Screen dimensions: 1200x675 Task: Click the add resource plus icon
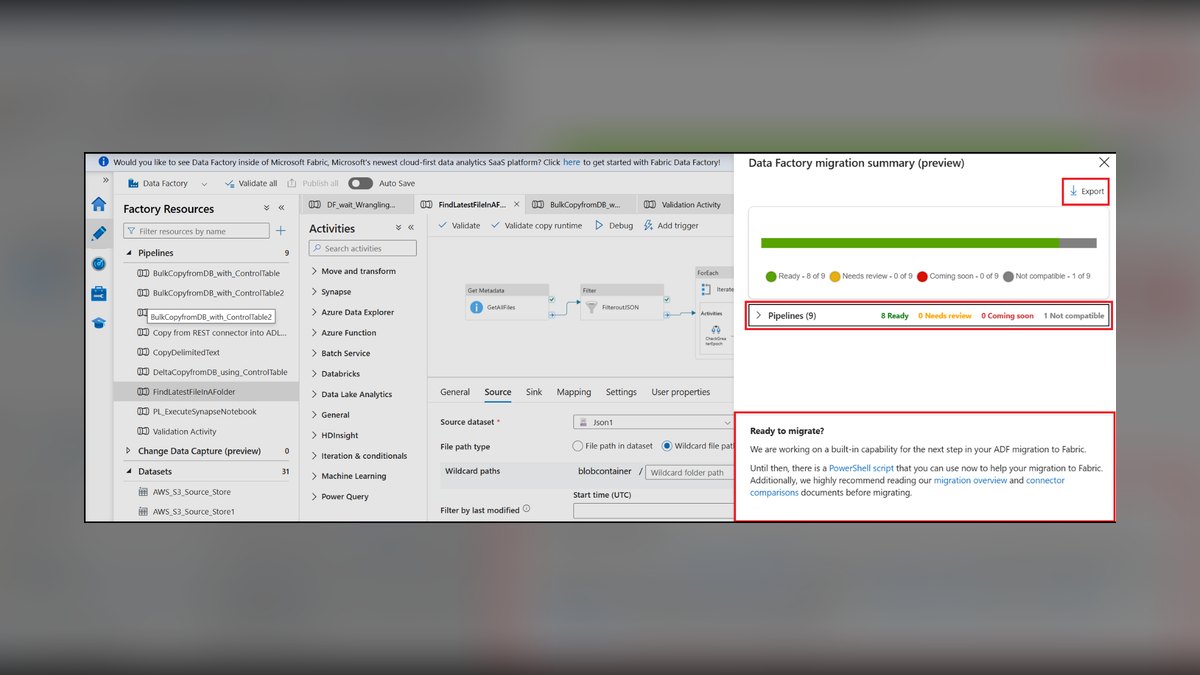click(281, 231)
